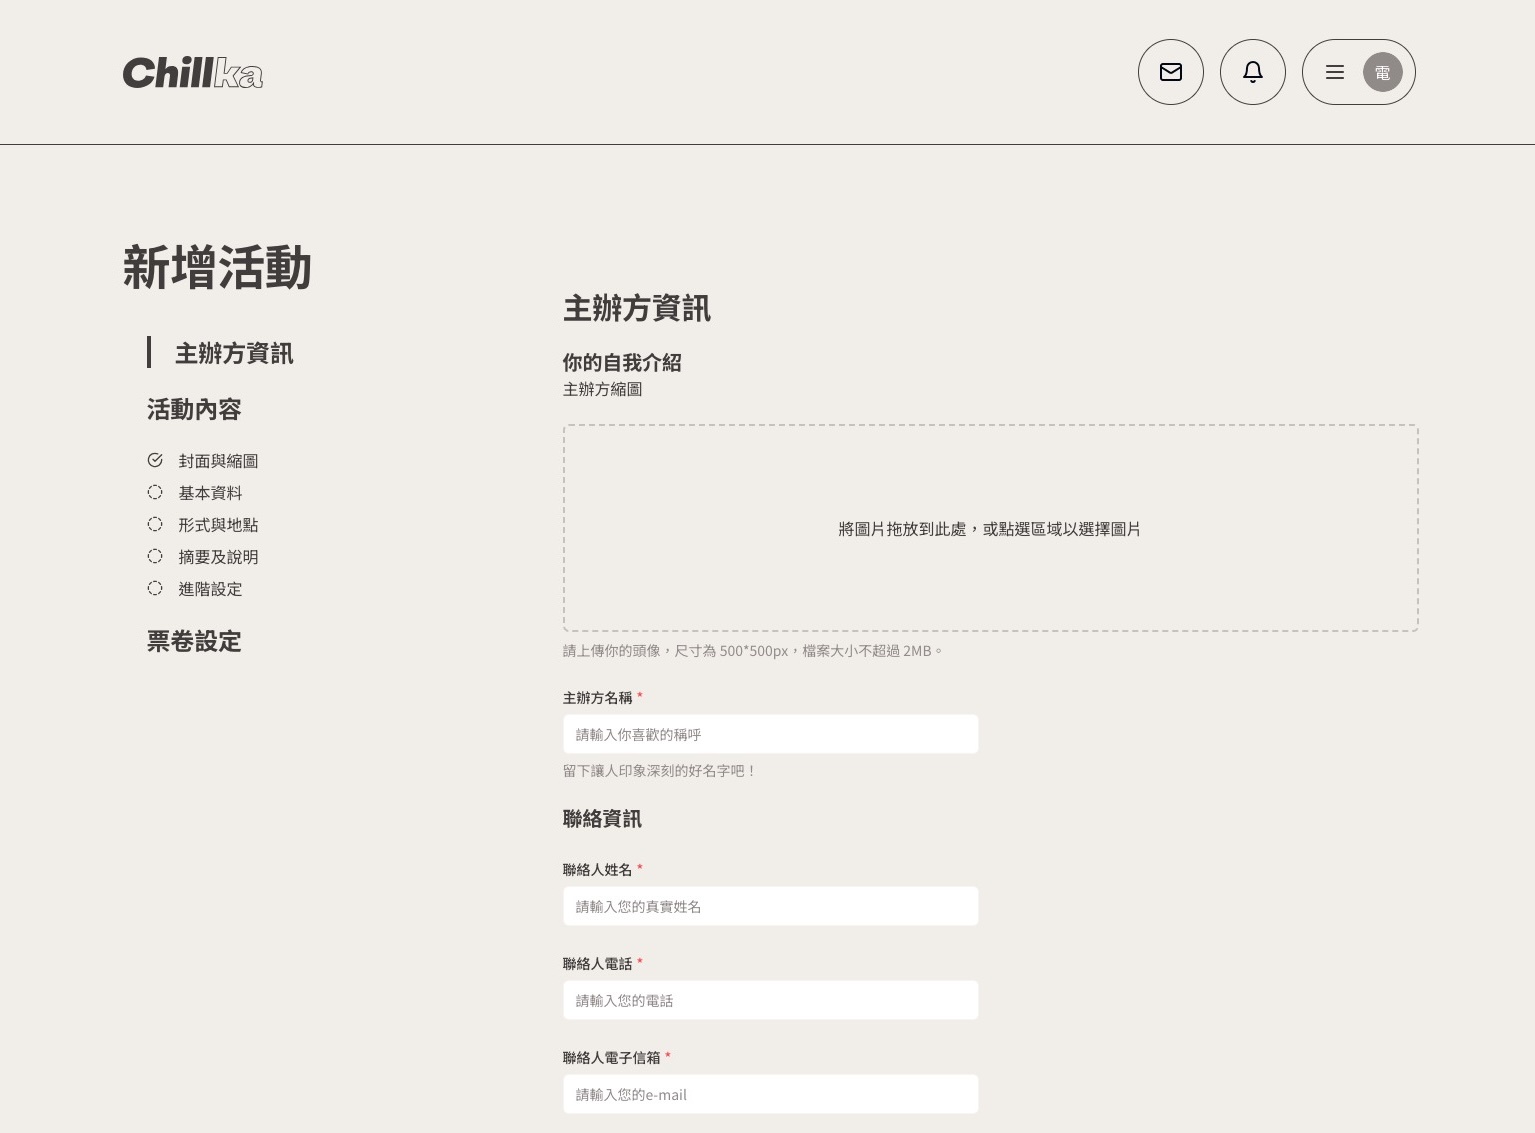
Task: Focus the 聯絡人電話 input field
Action: click(x=771, y=1000)
